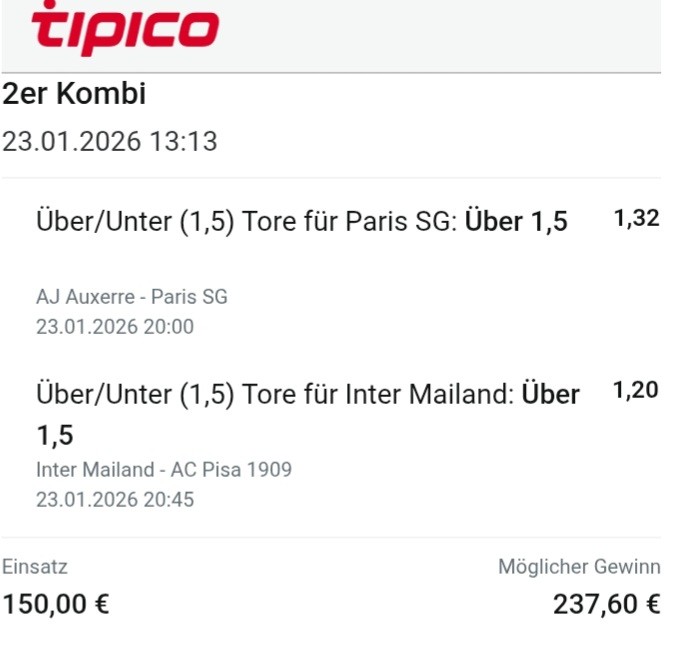675x656 pixels.
Task: Tap the 1,32 odds value
Action: [x=636, y=220]
